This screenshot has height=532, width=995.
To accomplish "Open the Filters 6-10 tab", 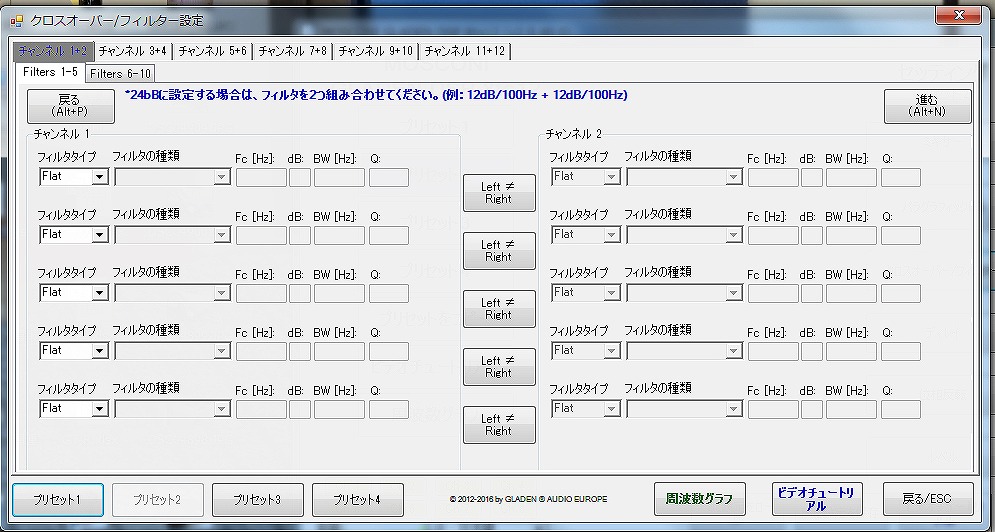I will pos(120,73).
